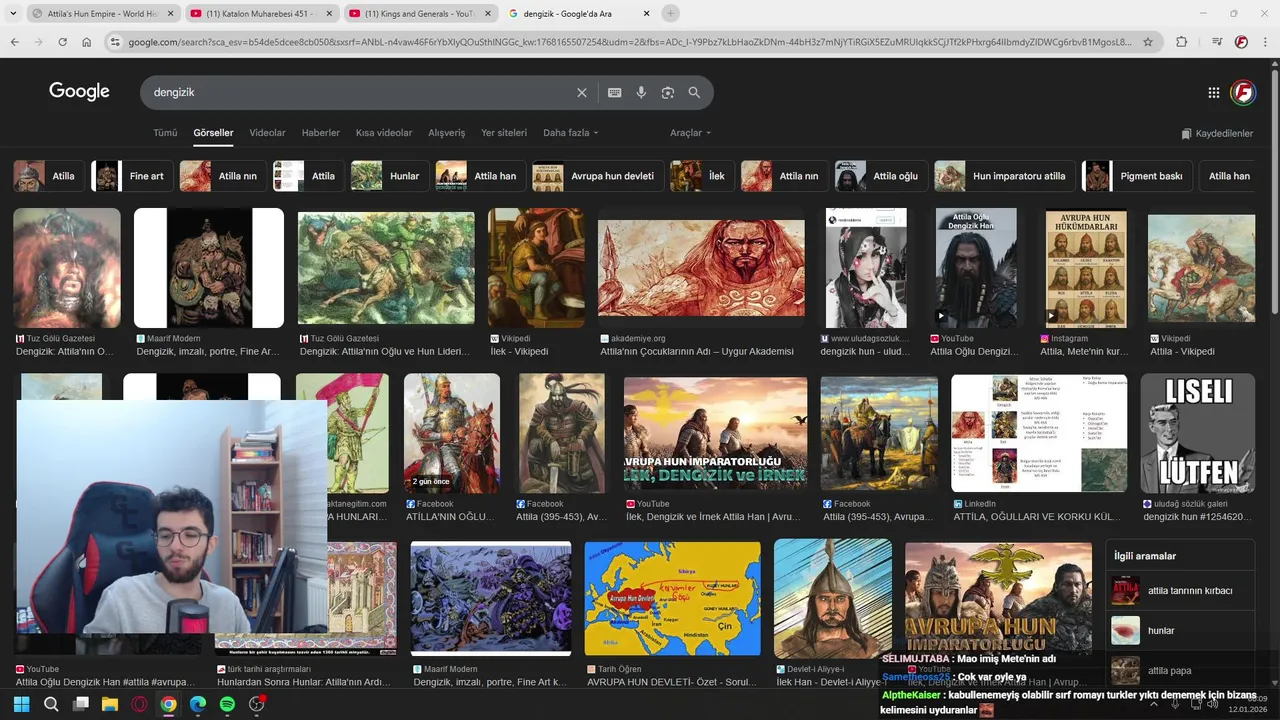Go back to previous page

pos(14,42)
